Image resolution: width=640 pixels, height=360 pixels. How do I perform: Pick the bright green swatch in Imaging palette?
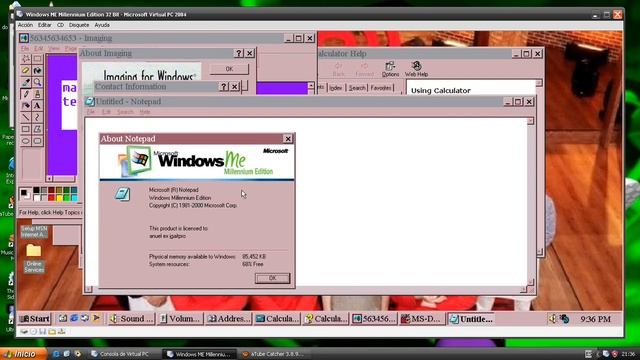tap(66, 198)
